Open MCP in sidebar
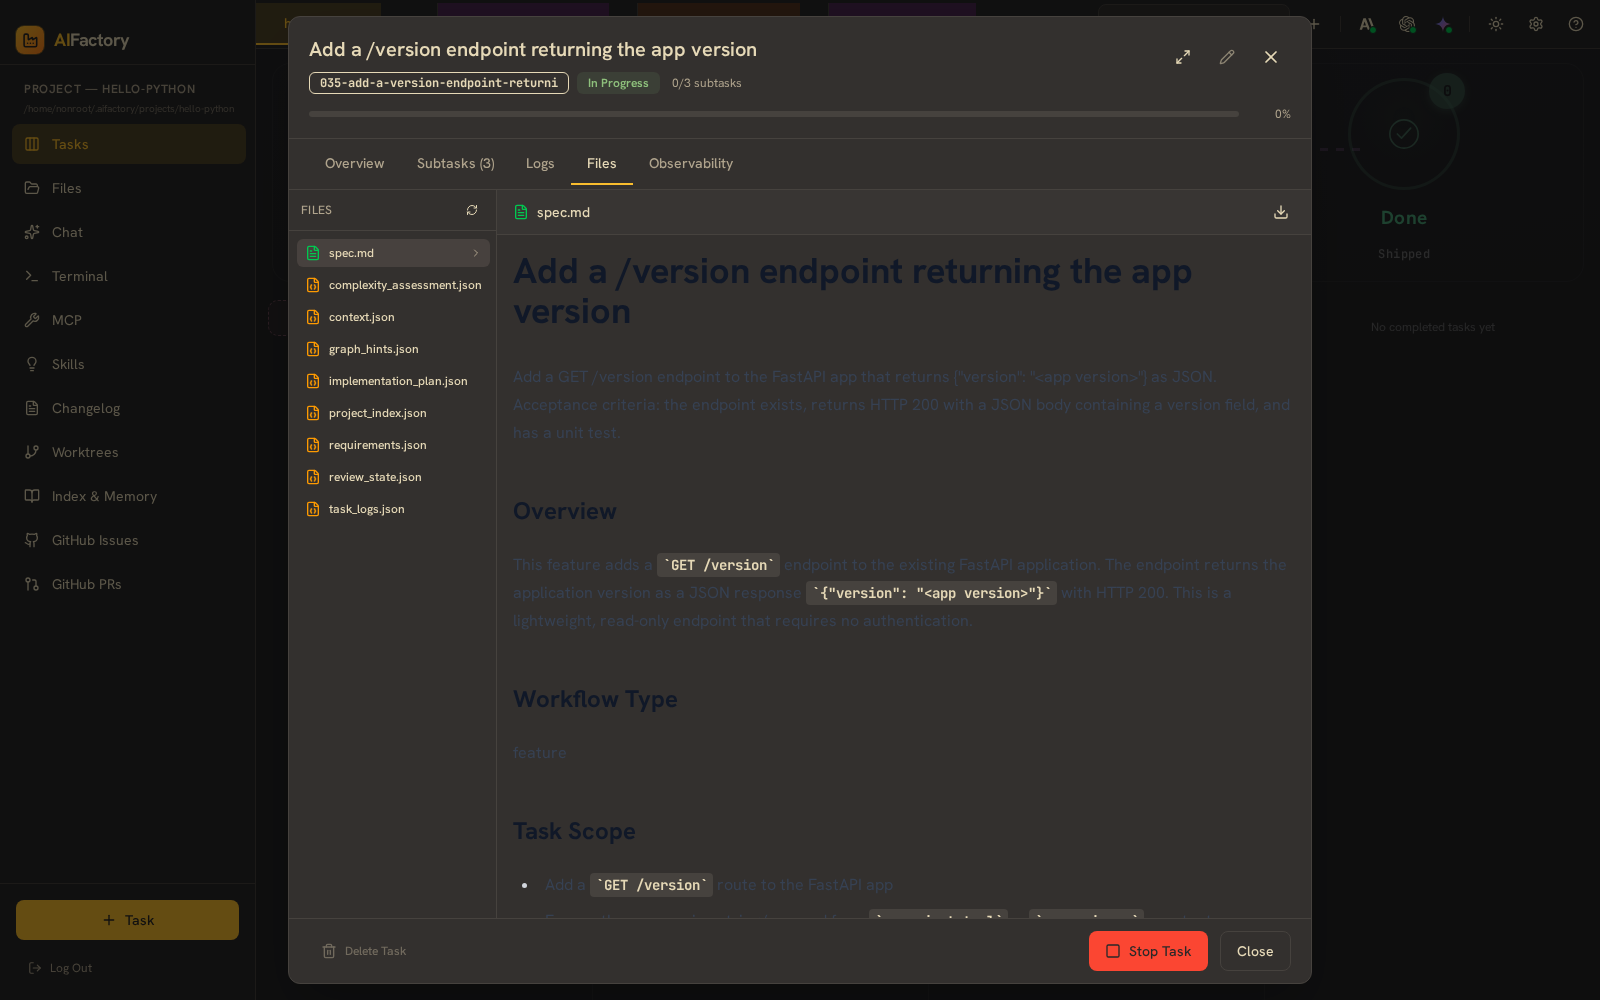Viewport: 1600px width, 1000px height. click(129, 320)
